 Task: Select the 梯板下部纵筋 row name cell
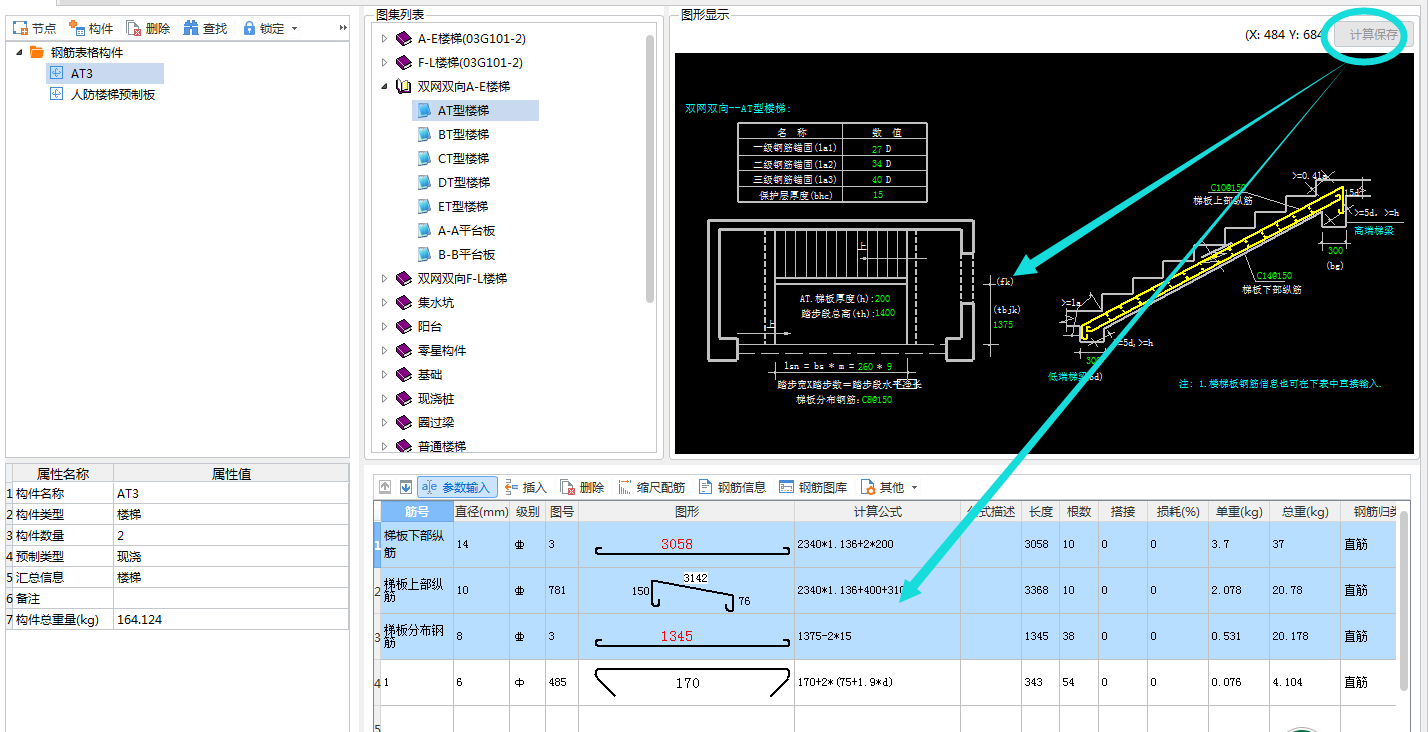pos(417,545)
